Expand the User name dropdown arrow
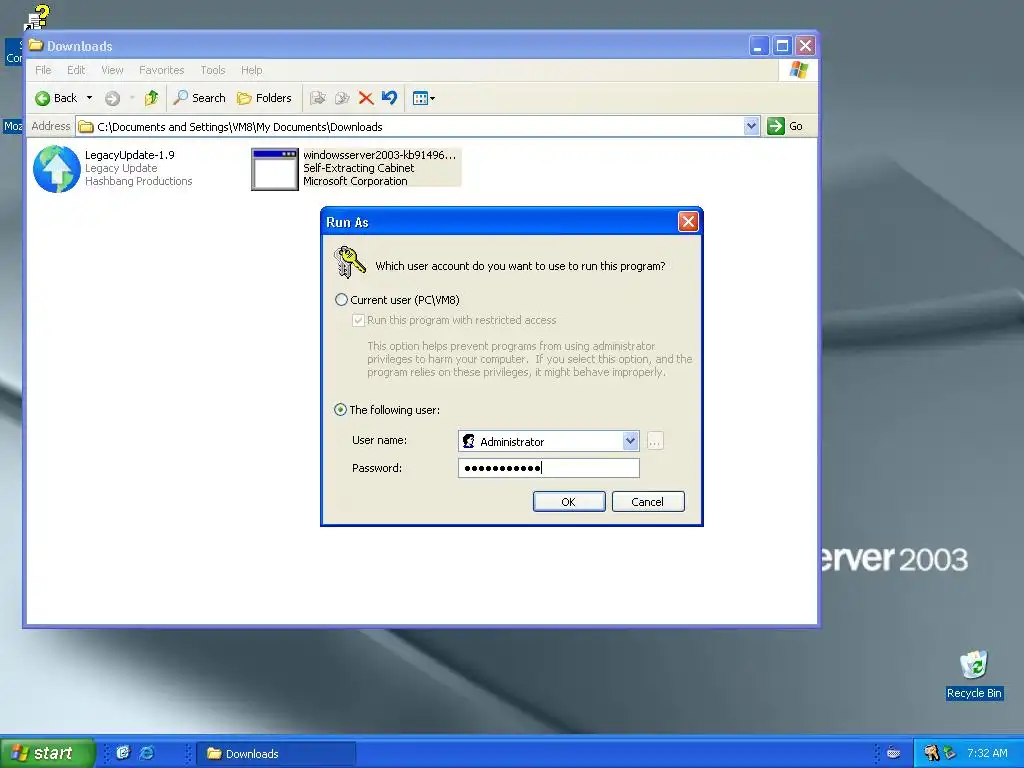 pos(630,441)
